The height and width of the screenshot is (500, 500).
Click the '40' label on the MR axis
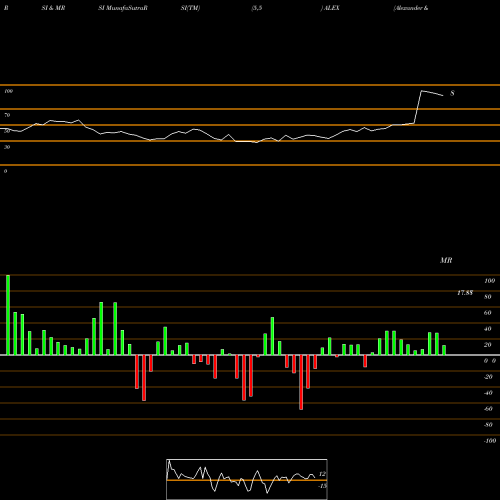click(x=488, y=329)
